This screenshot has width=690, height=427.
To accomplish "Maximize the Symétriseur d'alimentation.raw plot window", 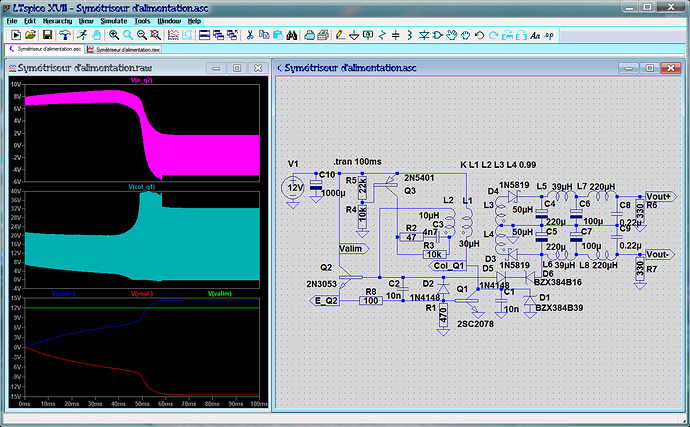I will pos(237,68).
